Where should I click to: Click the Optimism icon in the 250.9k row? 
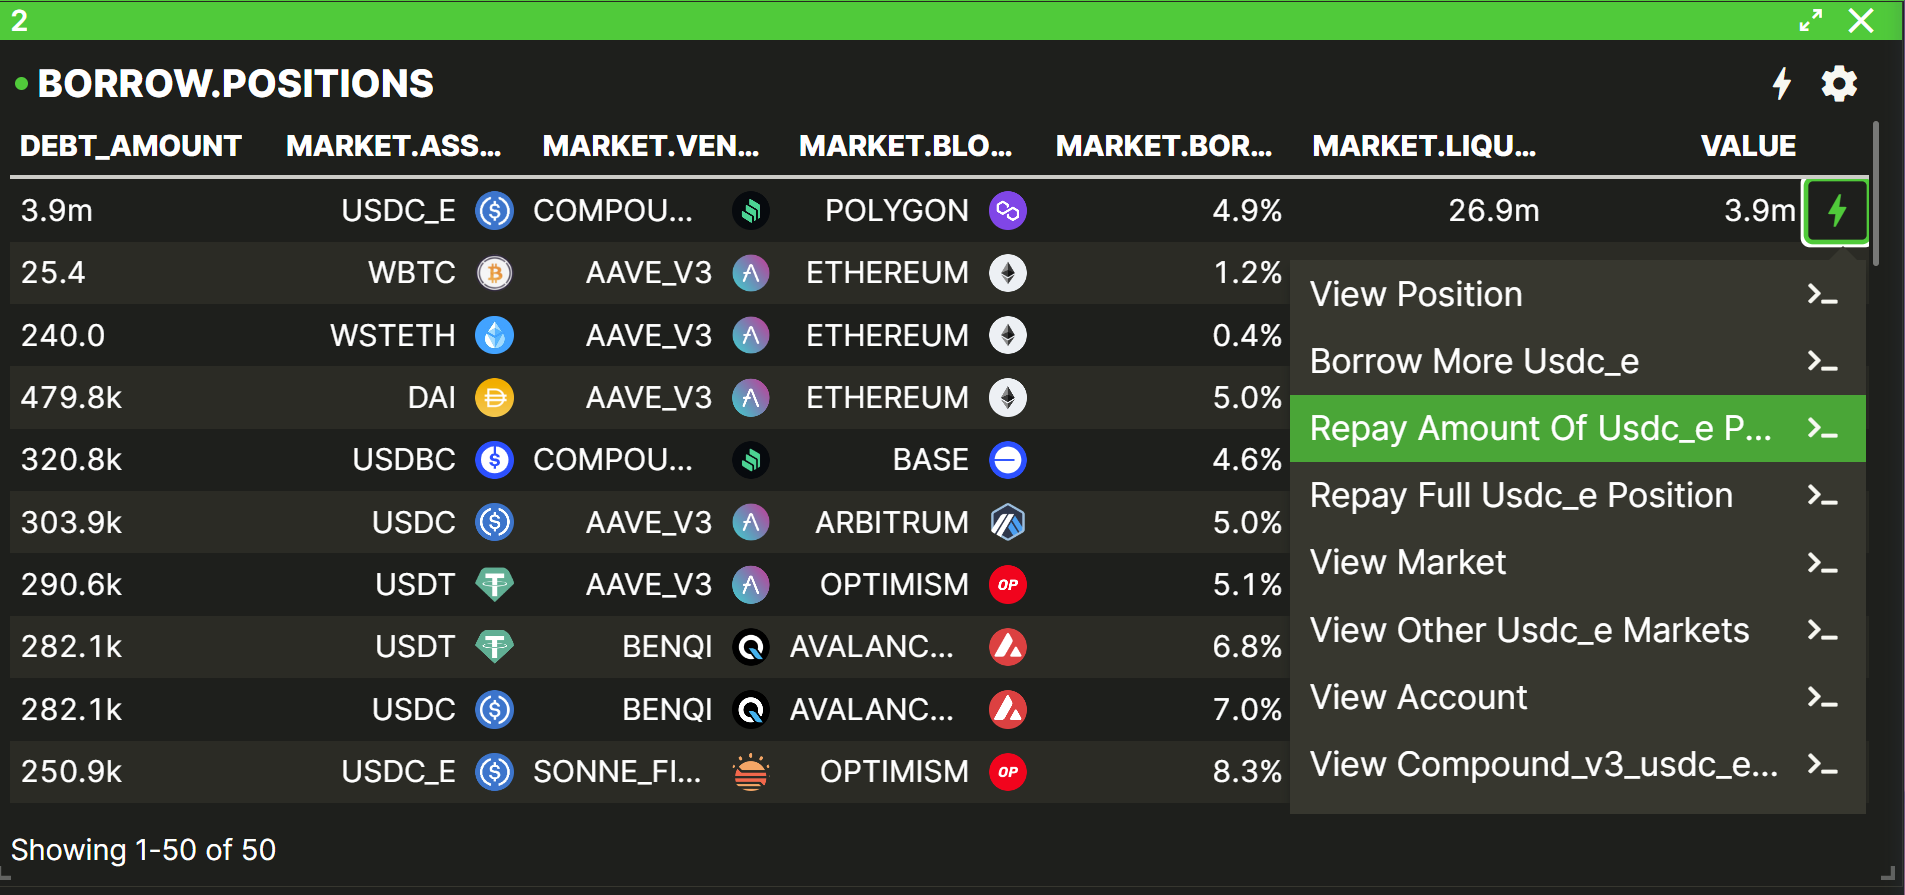[1008, 772]
